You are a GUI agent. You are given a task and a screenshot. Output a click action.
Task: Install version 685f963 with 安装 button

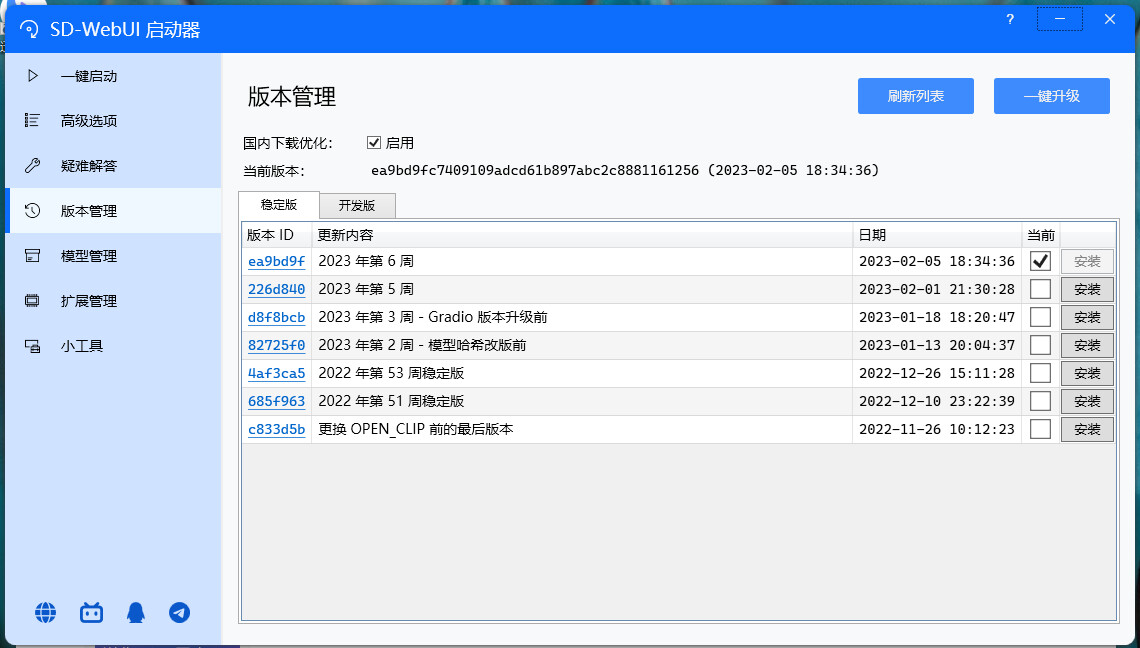click(1087, 401)
